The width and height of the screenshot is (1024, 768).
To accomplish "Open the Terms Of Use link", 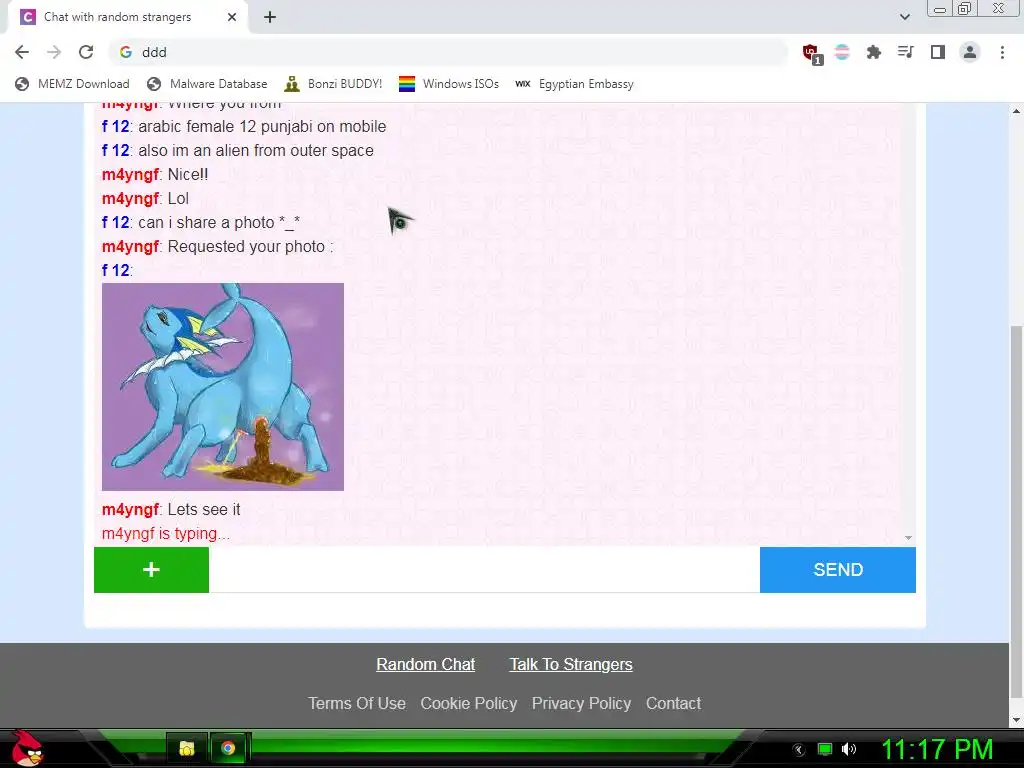I will click(x=357, y=703).
